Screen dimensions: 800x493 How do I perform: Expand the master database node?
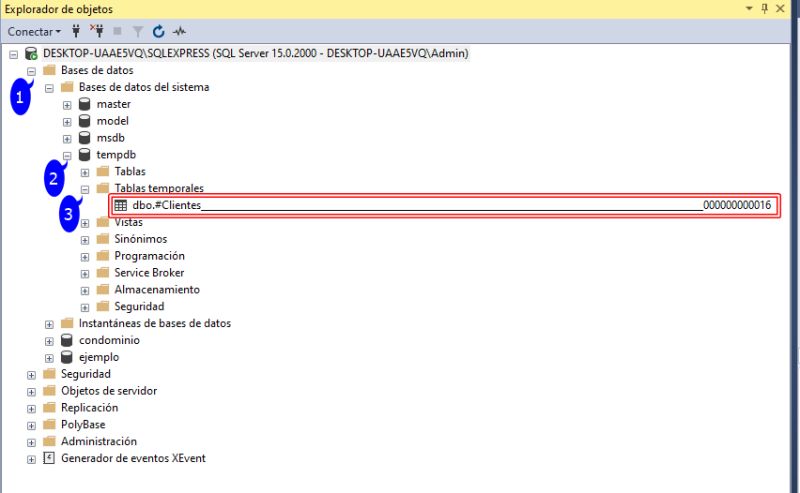[67, 105]
